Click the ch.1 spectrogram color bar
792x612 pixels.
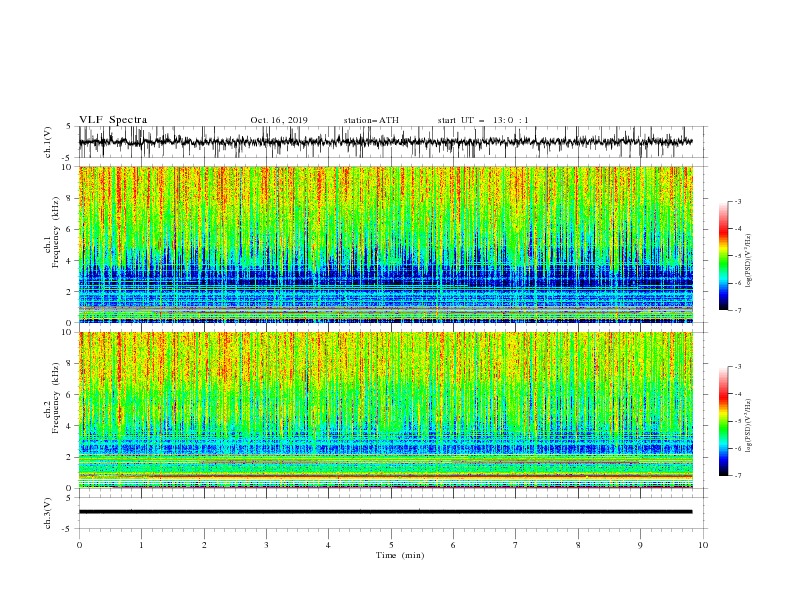click(723, 255)
